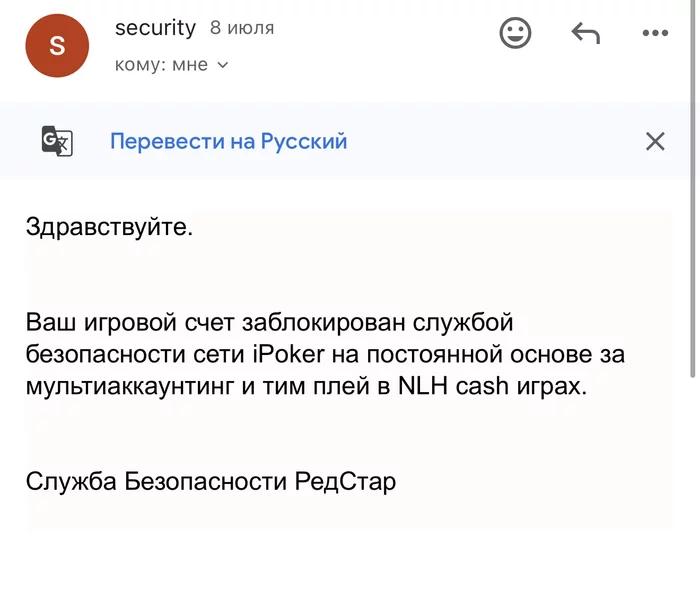The height and width of the screenshot is (598, 700).
Task: Dismiss the translation banner
Action: [655, 141]
